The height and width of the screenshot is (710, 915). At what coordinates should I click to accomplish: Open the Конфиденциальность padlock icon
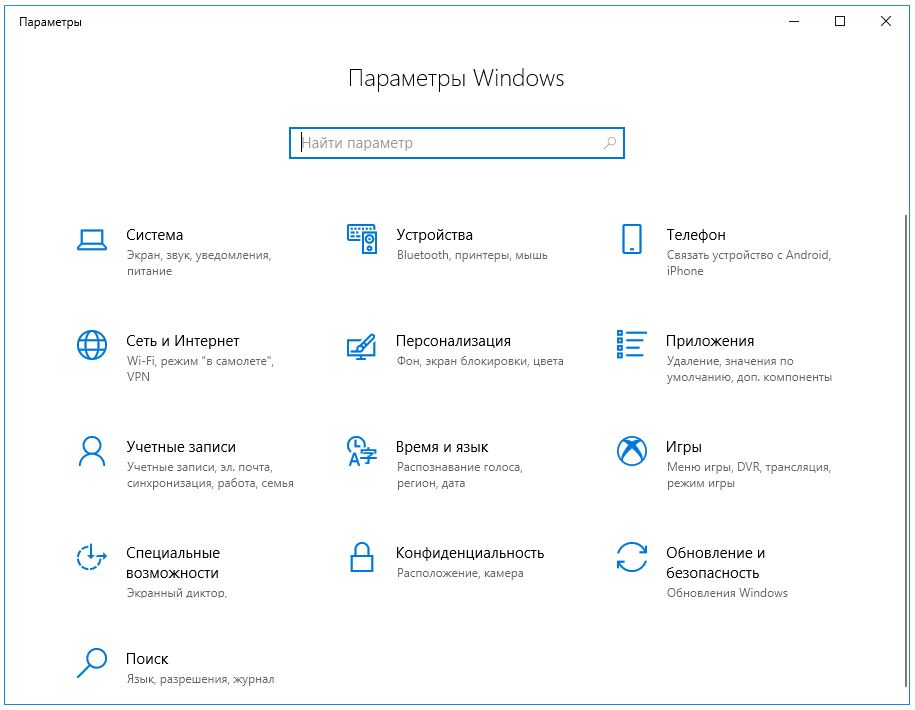(362, 557)
